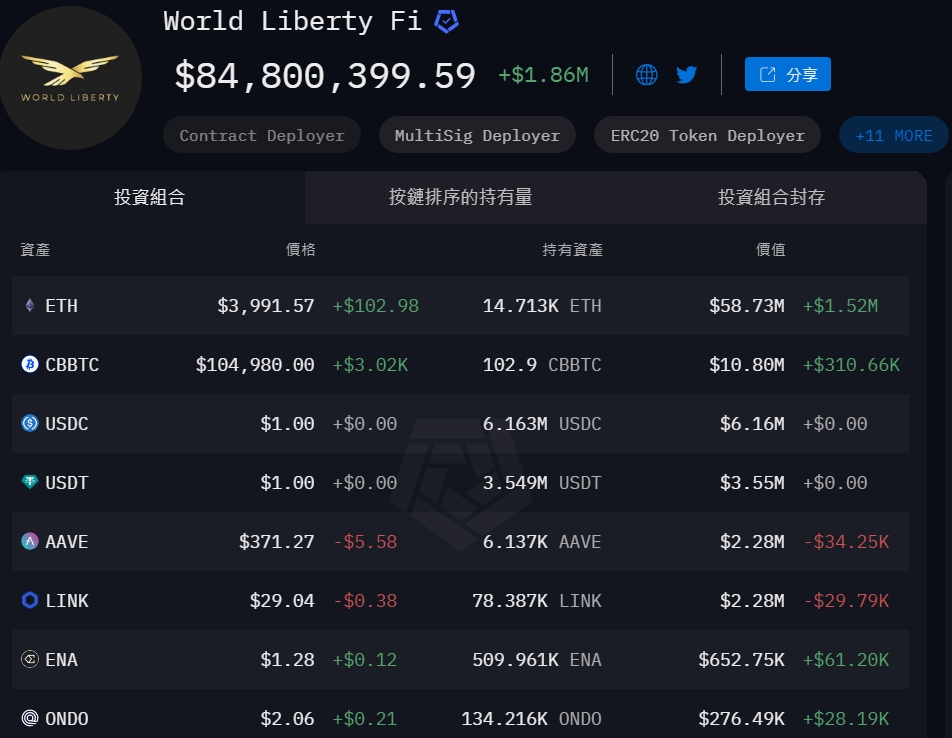Image resolution: width=952 pixels, height=738 pixels.
Task: Click the ETH value change +$1.52M
Action: (x=840, y=305)
